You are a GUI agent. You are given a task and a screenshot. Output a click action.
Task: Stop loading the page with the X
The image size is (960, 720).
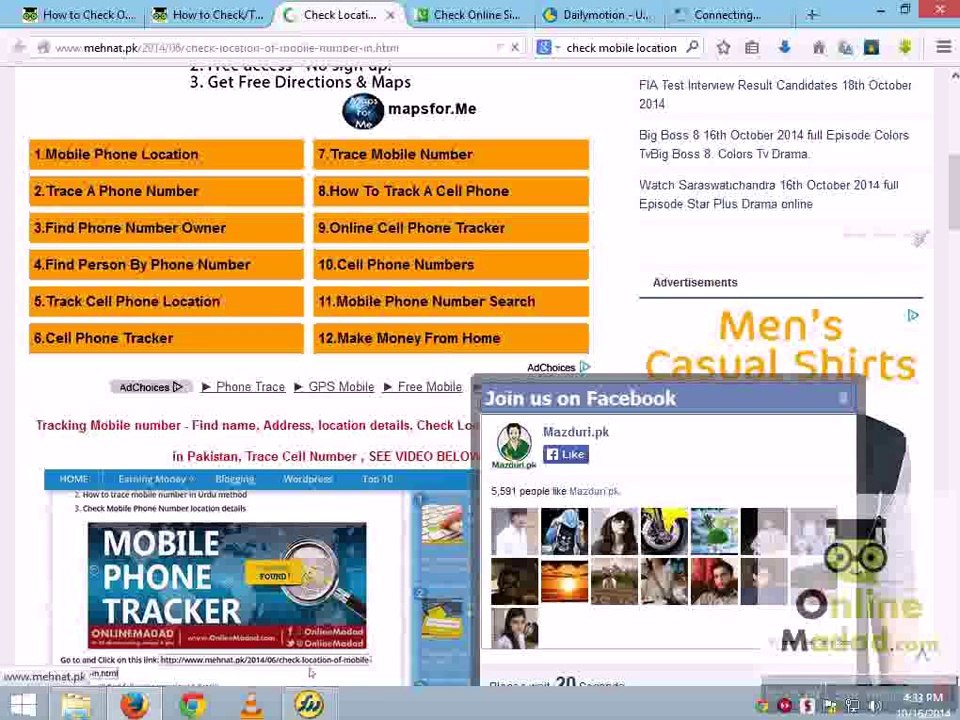tap(515, 47)
